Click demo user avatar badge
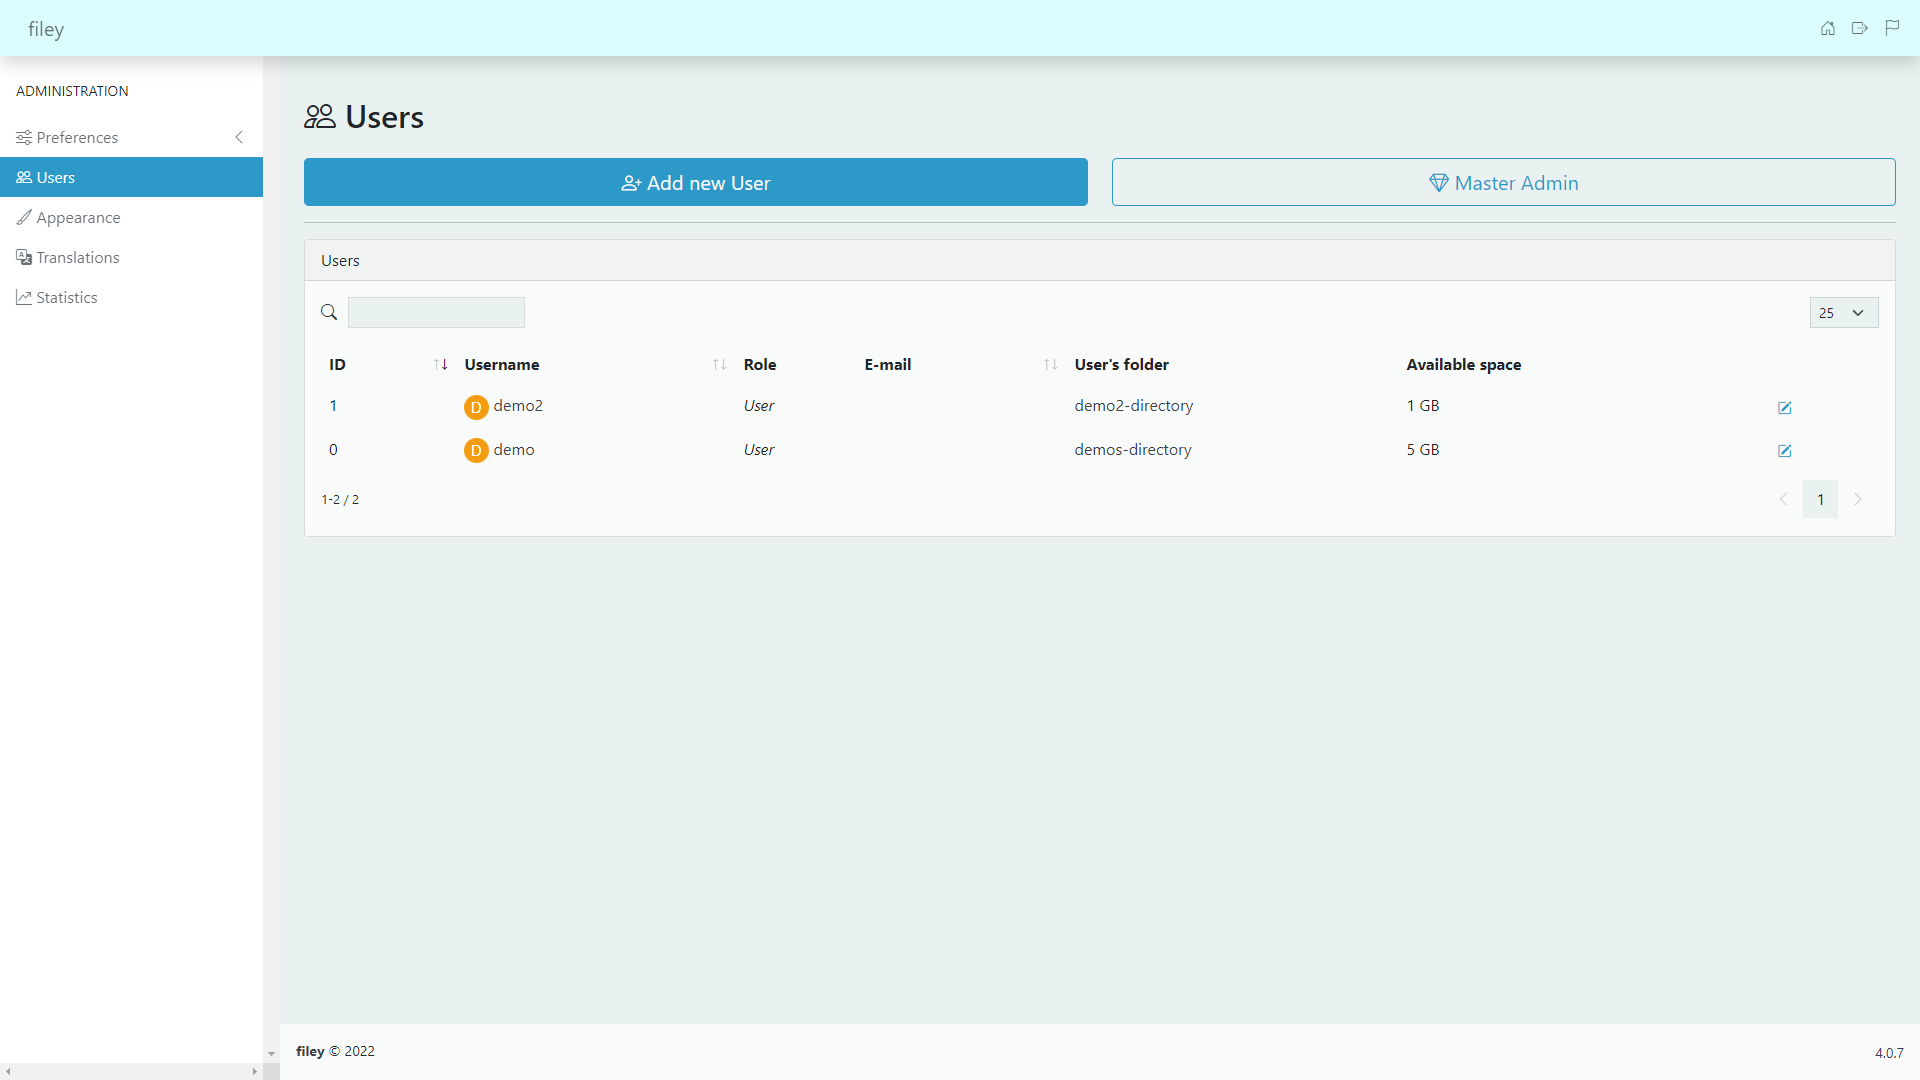1920x1080 pixels. pyautogui.click(x=476, y=451)
